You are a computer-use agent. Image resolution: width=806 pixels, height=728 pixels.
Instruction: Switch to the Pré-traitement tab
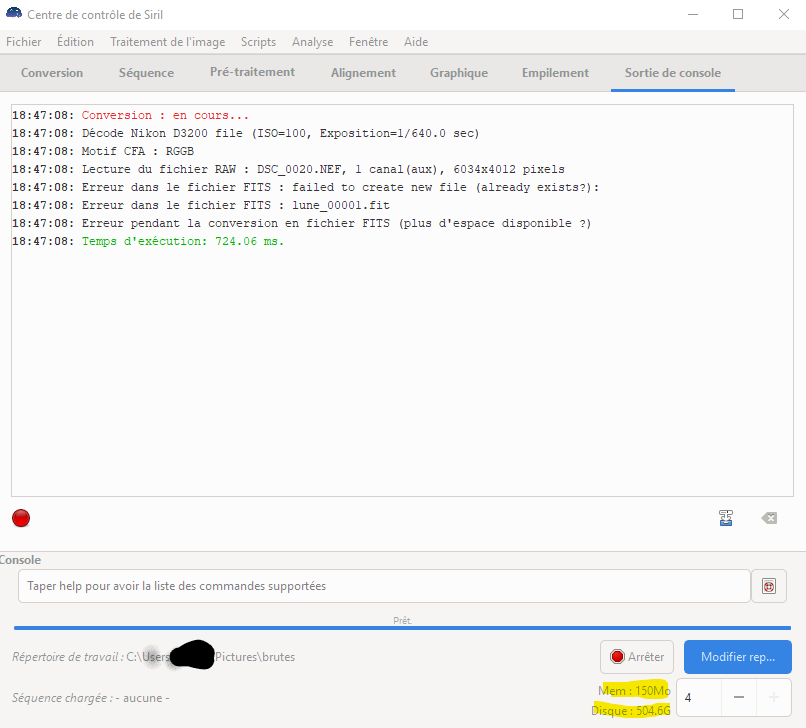tap(252, 72)
